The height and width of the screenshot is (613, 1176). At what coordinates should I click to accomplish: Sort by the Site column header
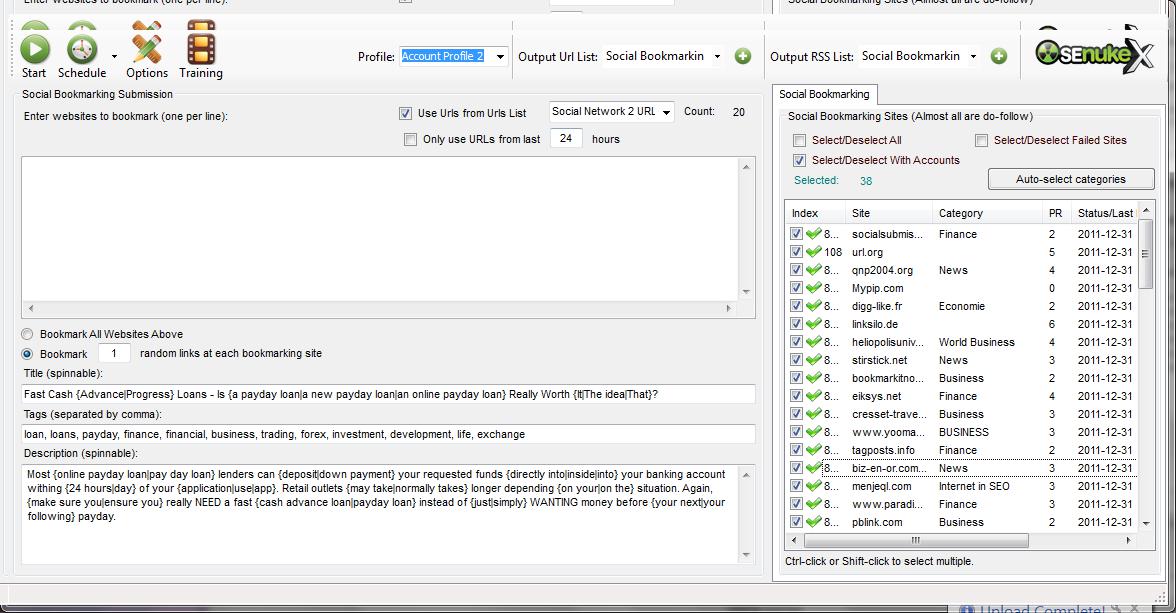click(889, 213)
